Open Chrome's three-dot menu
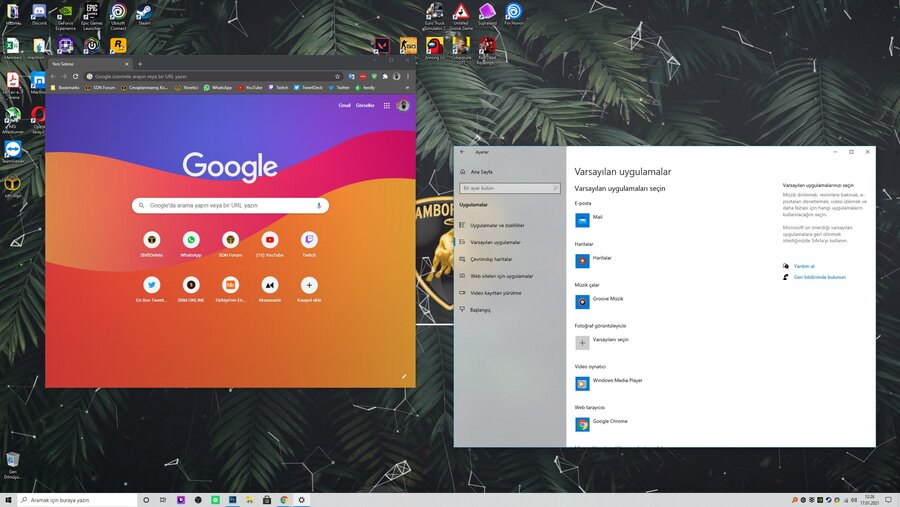Image resolution: width=900 pixels, height=507 pixels. click(408, 76)
